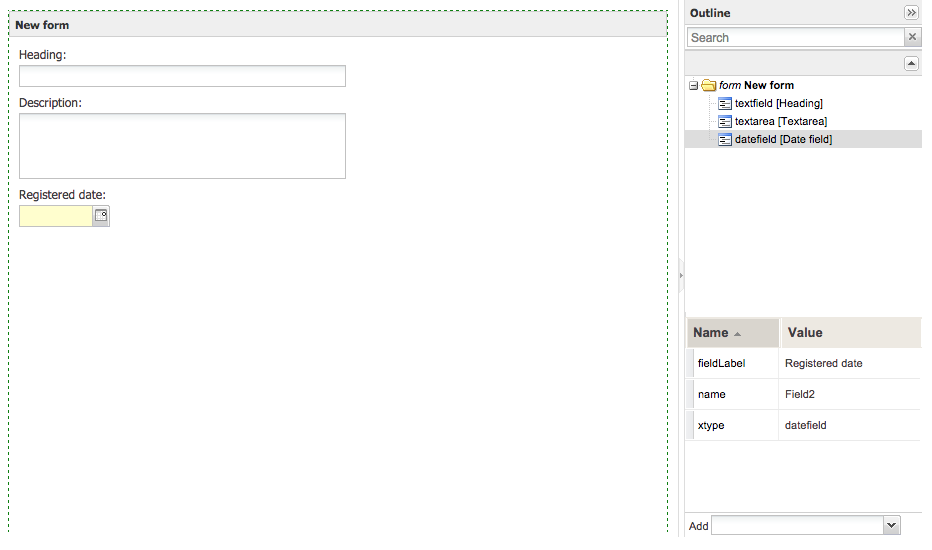This screenshot has width=932, height=550.
Task: Click the splitter collapse handle beside Outline
Action: pos(681,275)
